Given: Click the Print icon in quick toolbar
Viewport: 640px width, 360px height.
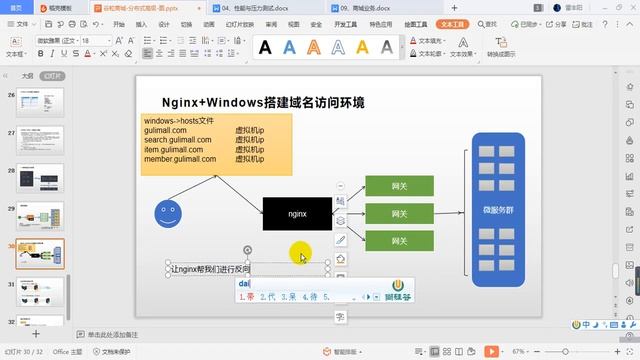Looking at the screenshot, I should tap(72, 24).
